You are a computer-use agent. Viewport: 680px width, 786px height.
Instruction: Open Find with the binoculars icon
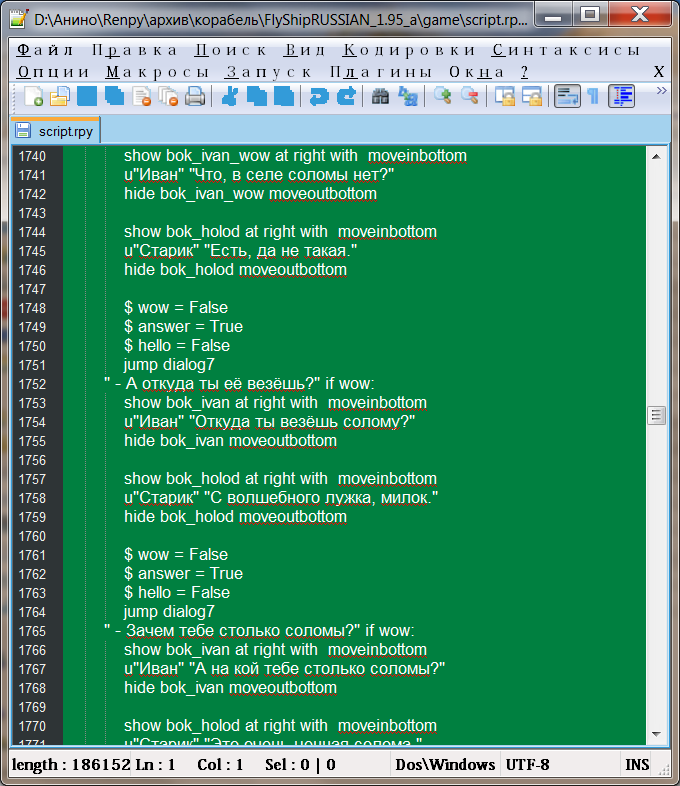tap(380, 96)
